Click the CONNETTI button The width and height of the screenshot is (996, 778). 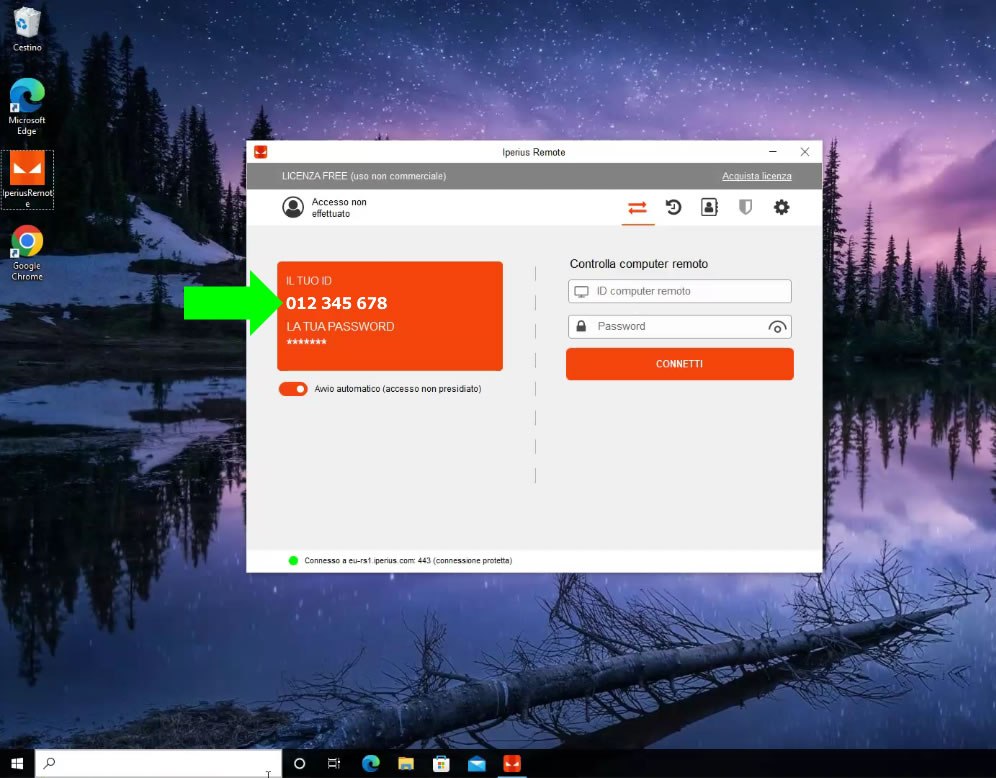coord(680,364)
